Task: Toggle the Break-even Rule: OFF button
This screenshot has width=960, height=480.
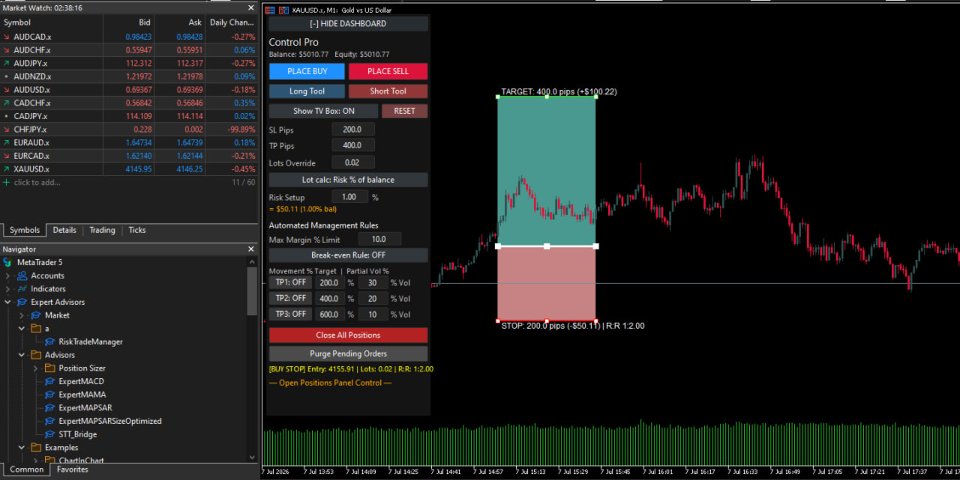Action: click(x=348, y=255)
